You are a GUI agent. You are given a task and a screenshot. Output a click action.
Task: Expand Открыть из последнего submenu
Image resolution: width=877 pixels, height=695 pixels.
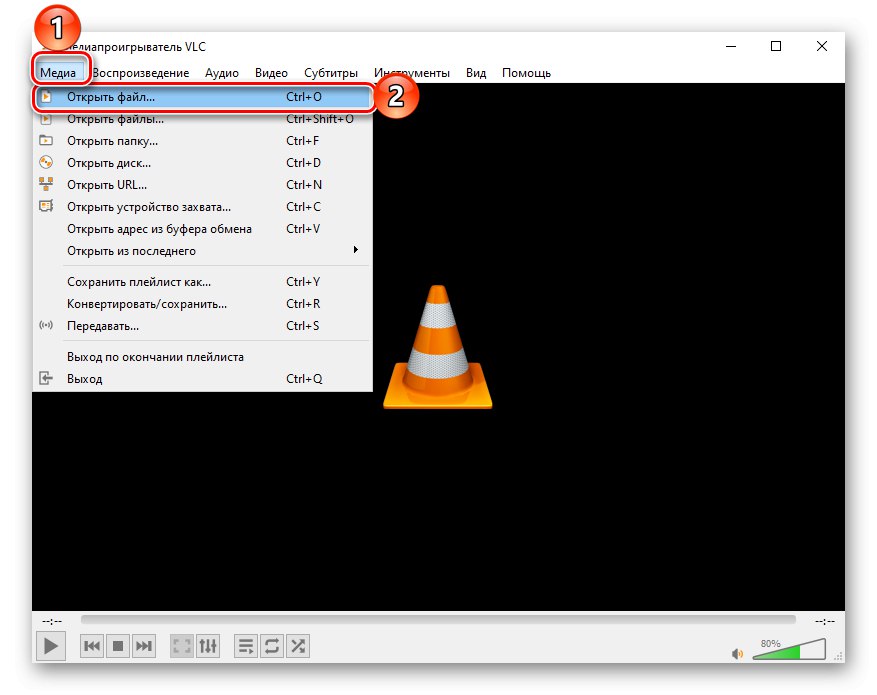[x=202, y=250]
